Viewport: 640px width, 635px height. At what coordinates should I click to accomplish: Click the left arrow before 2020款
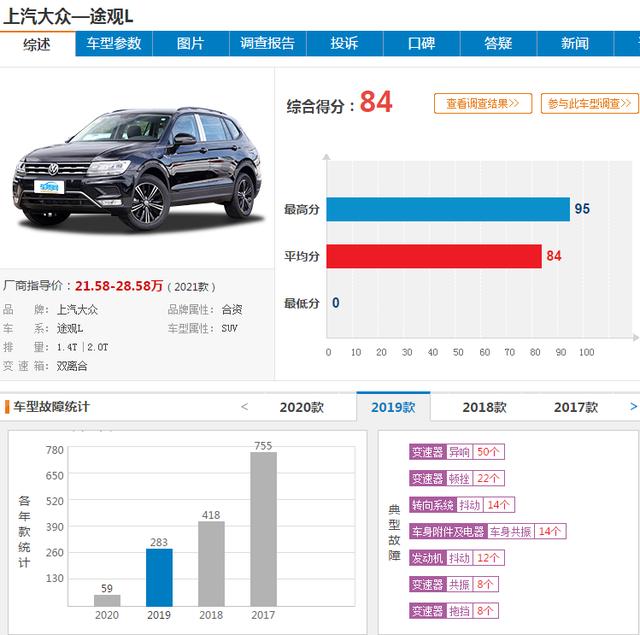tap(244, 406)
